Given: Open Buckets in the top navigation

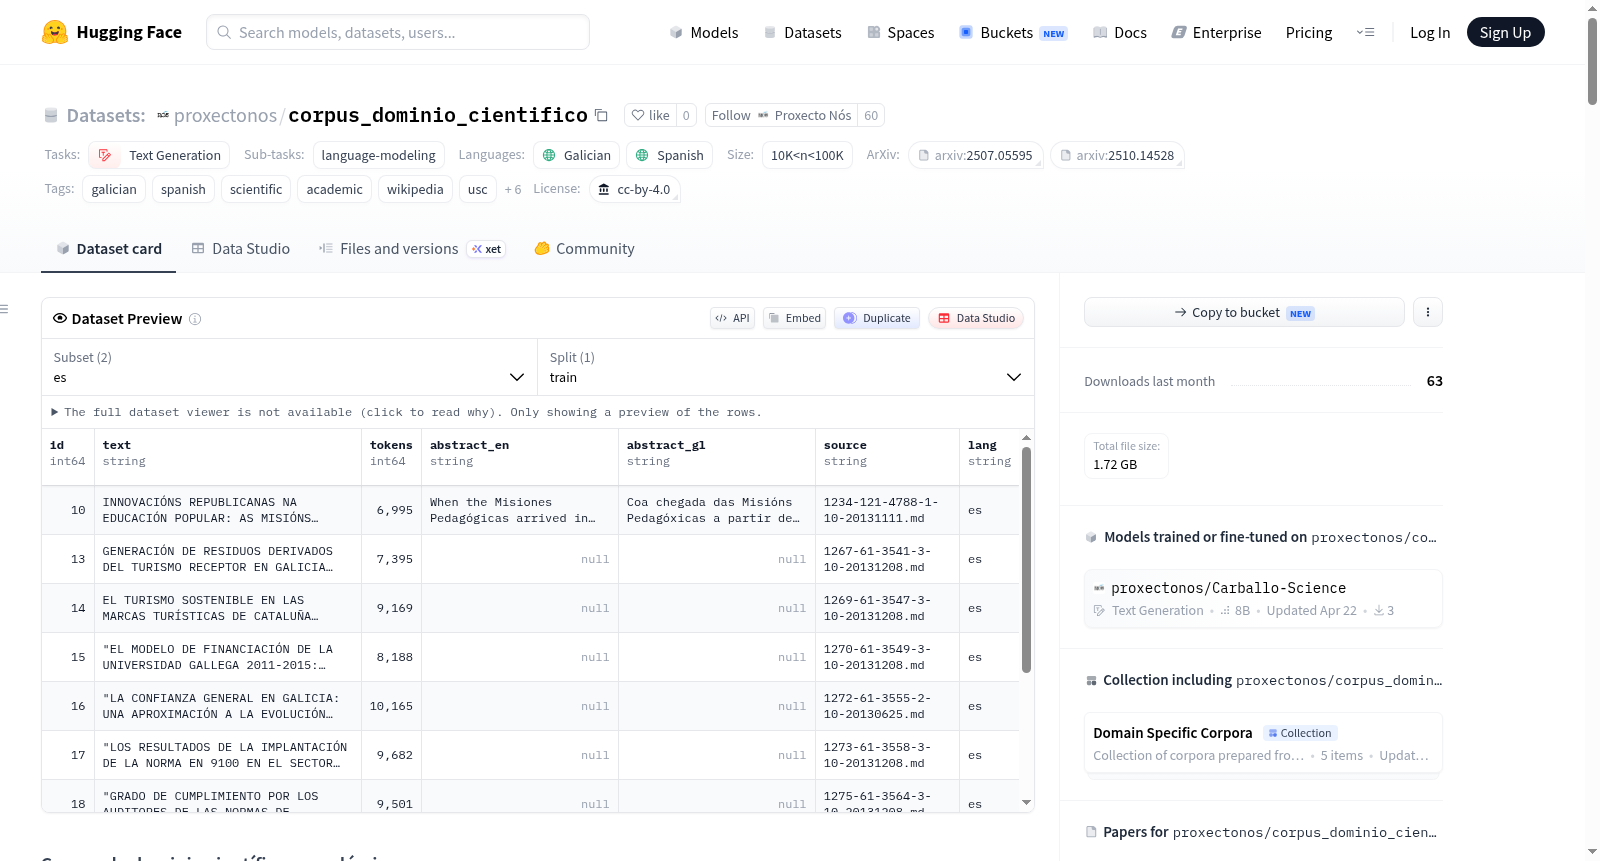Looking at the screenshot, I should pyautogui.click(x=1013, y=32).
